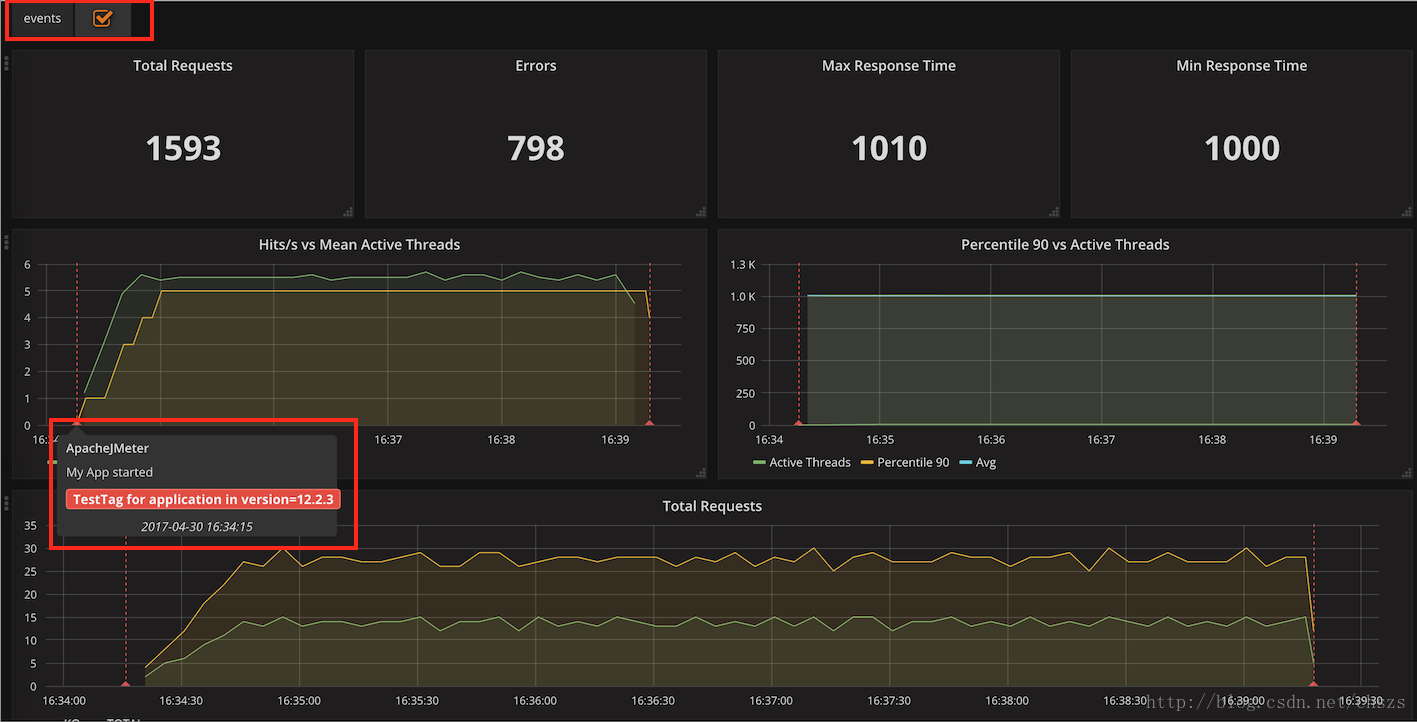Click the resize handle on Total Requests stat panel
The image size is (1417, 722).
click(x=348, y=211)
